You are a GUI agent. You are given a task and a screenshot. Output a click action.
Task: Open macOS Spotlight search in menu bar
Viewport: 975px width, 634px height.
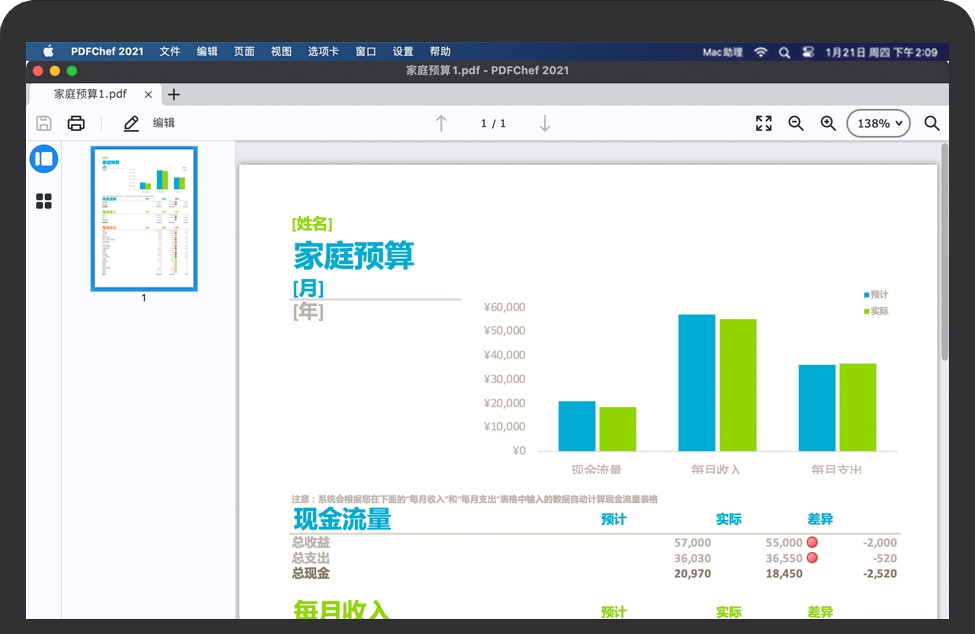pyautogui.click(x=784, y=52)
